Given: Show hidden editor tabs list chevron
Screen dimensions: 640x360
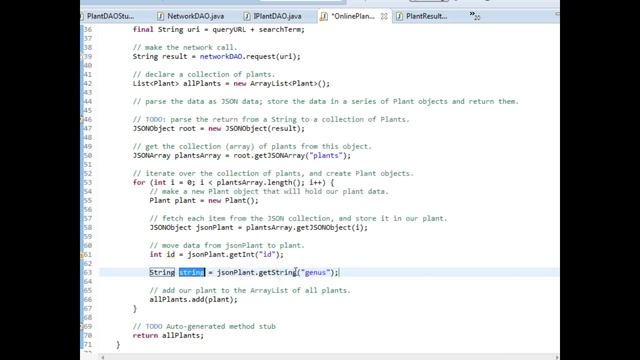Looking at the screenshot, I should [x=474, y=16].
